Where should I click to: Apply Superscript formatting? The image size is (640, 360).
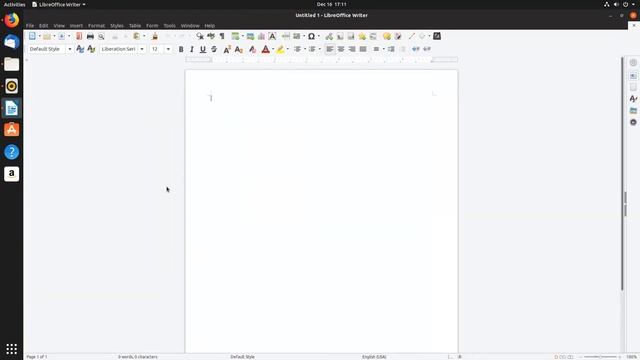click(227, 49)
